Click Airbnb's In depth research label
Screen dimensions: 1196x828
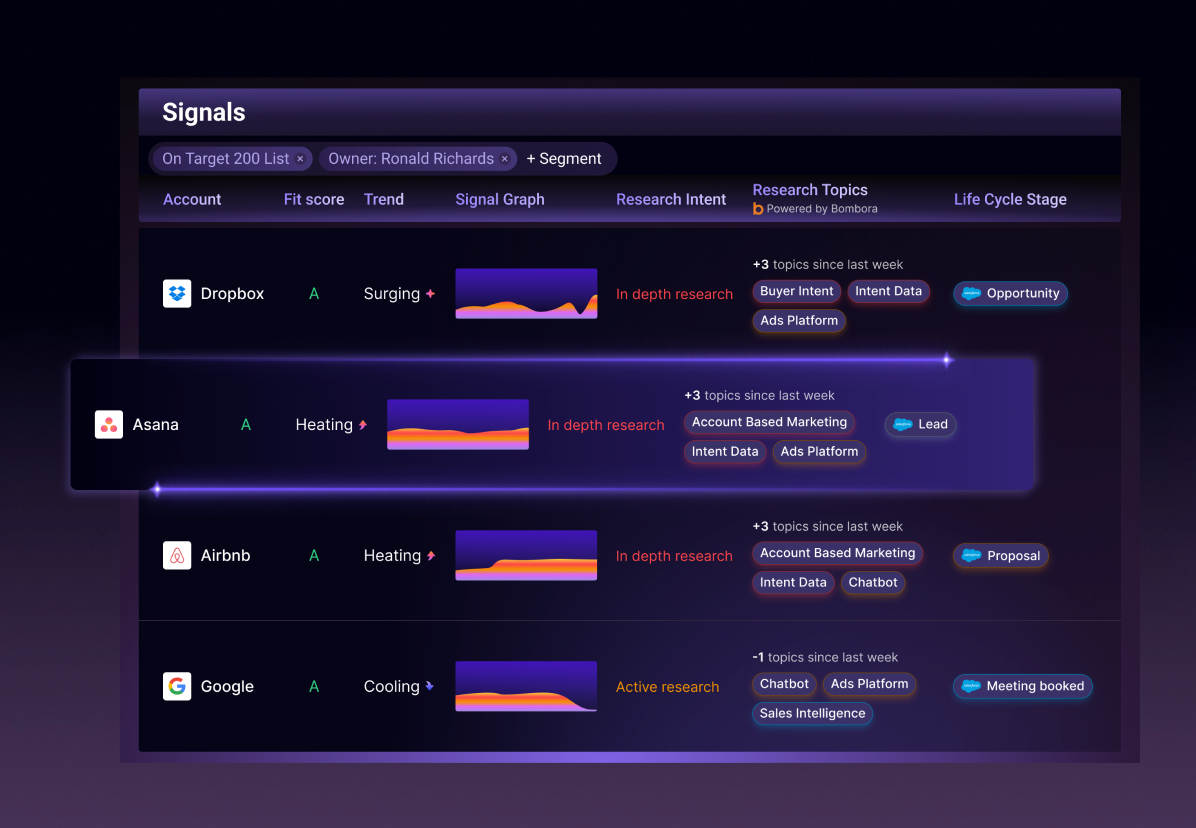674,557
